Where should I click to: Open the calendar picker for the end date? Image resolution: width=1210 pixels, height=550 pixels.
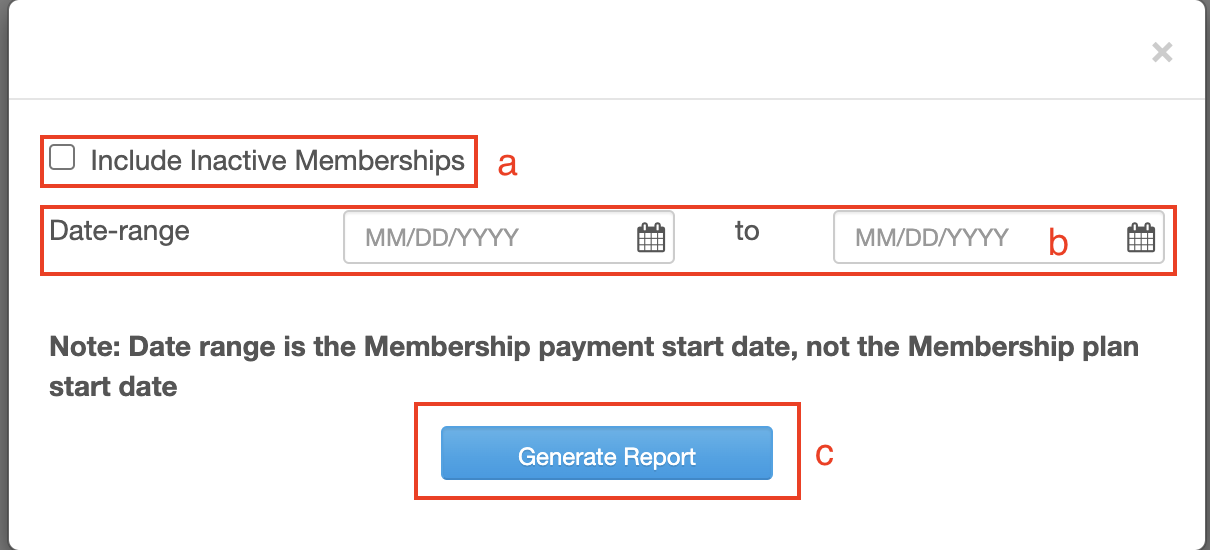pyautogui.click(x=1141, y=238)
